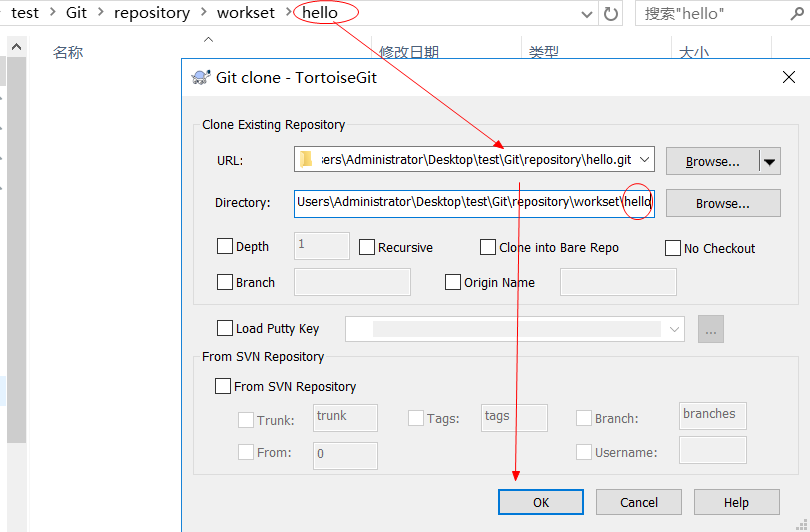Screen dimensions: 810x532
Task: Select the hello breadcrumb segment
Action: (x=320, y=13)
